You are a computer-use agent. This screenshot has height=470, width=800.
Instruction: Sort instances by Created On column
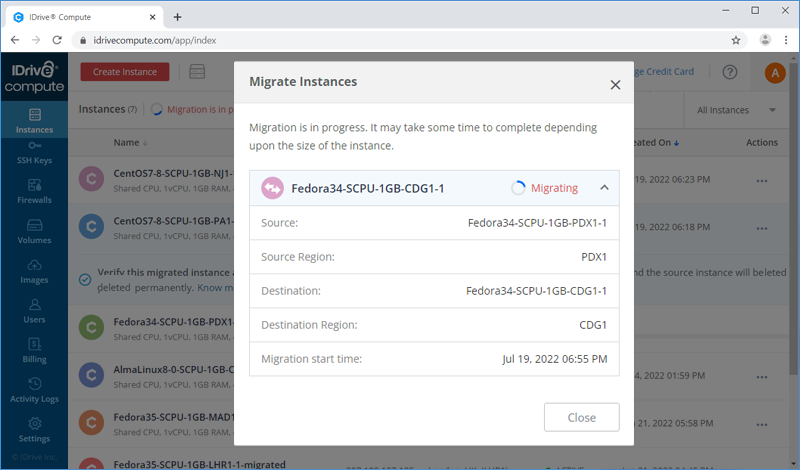click(657, 142)
